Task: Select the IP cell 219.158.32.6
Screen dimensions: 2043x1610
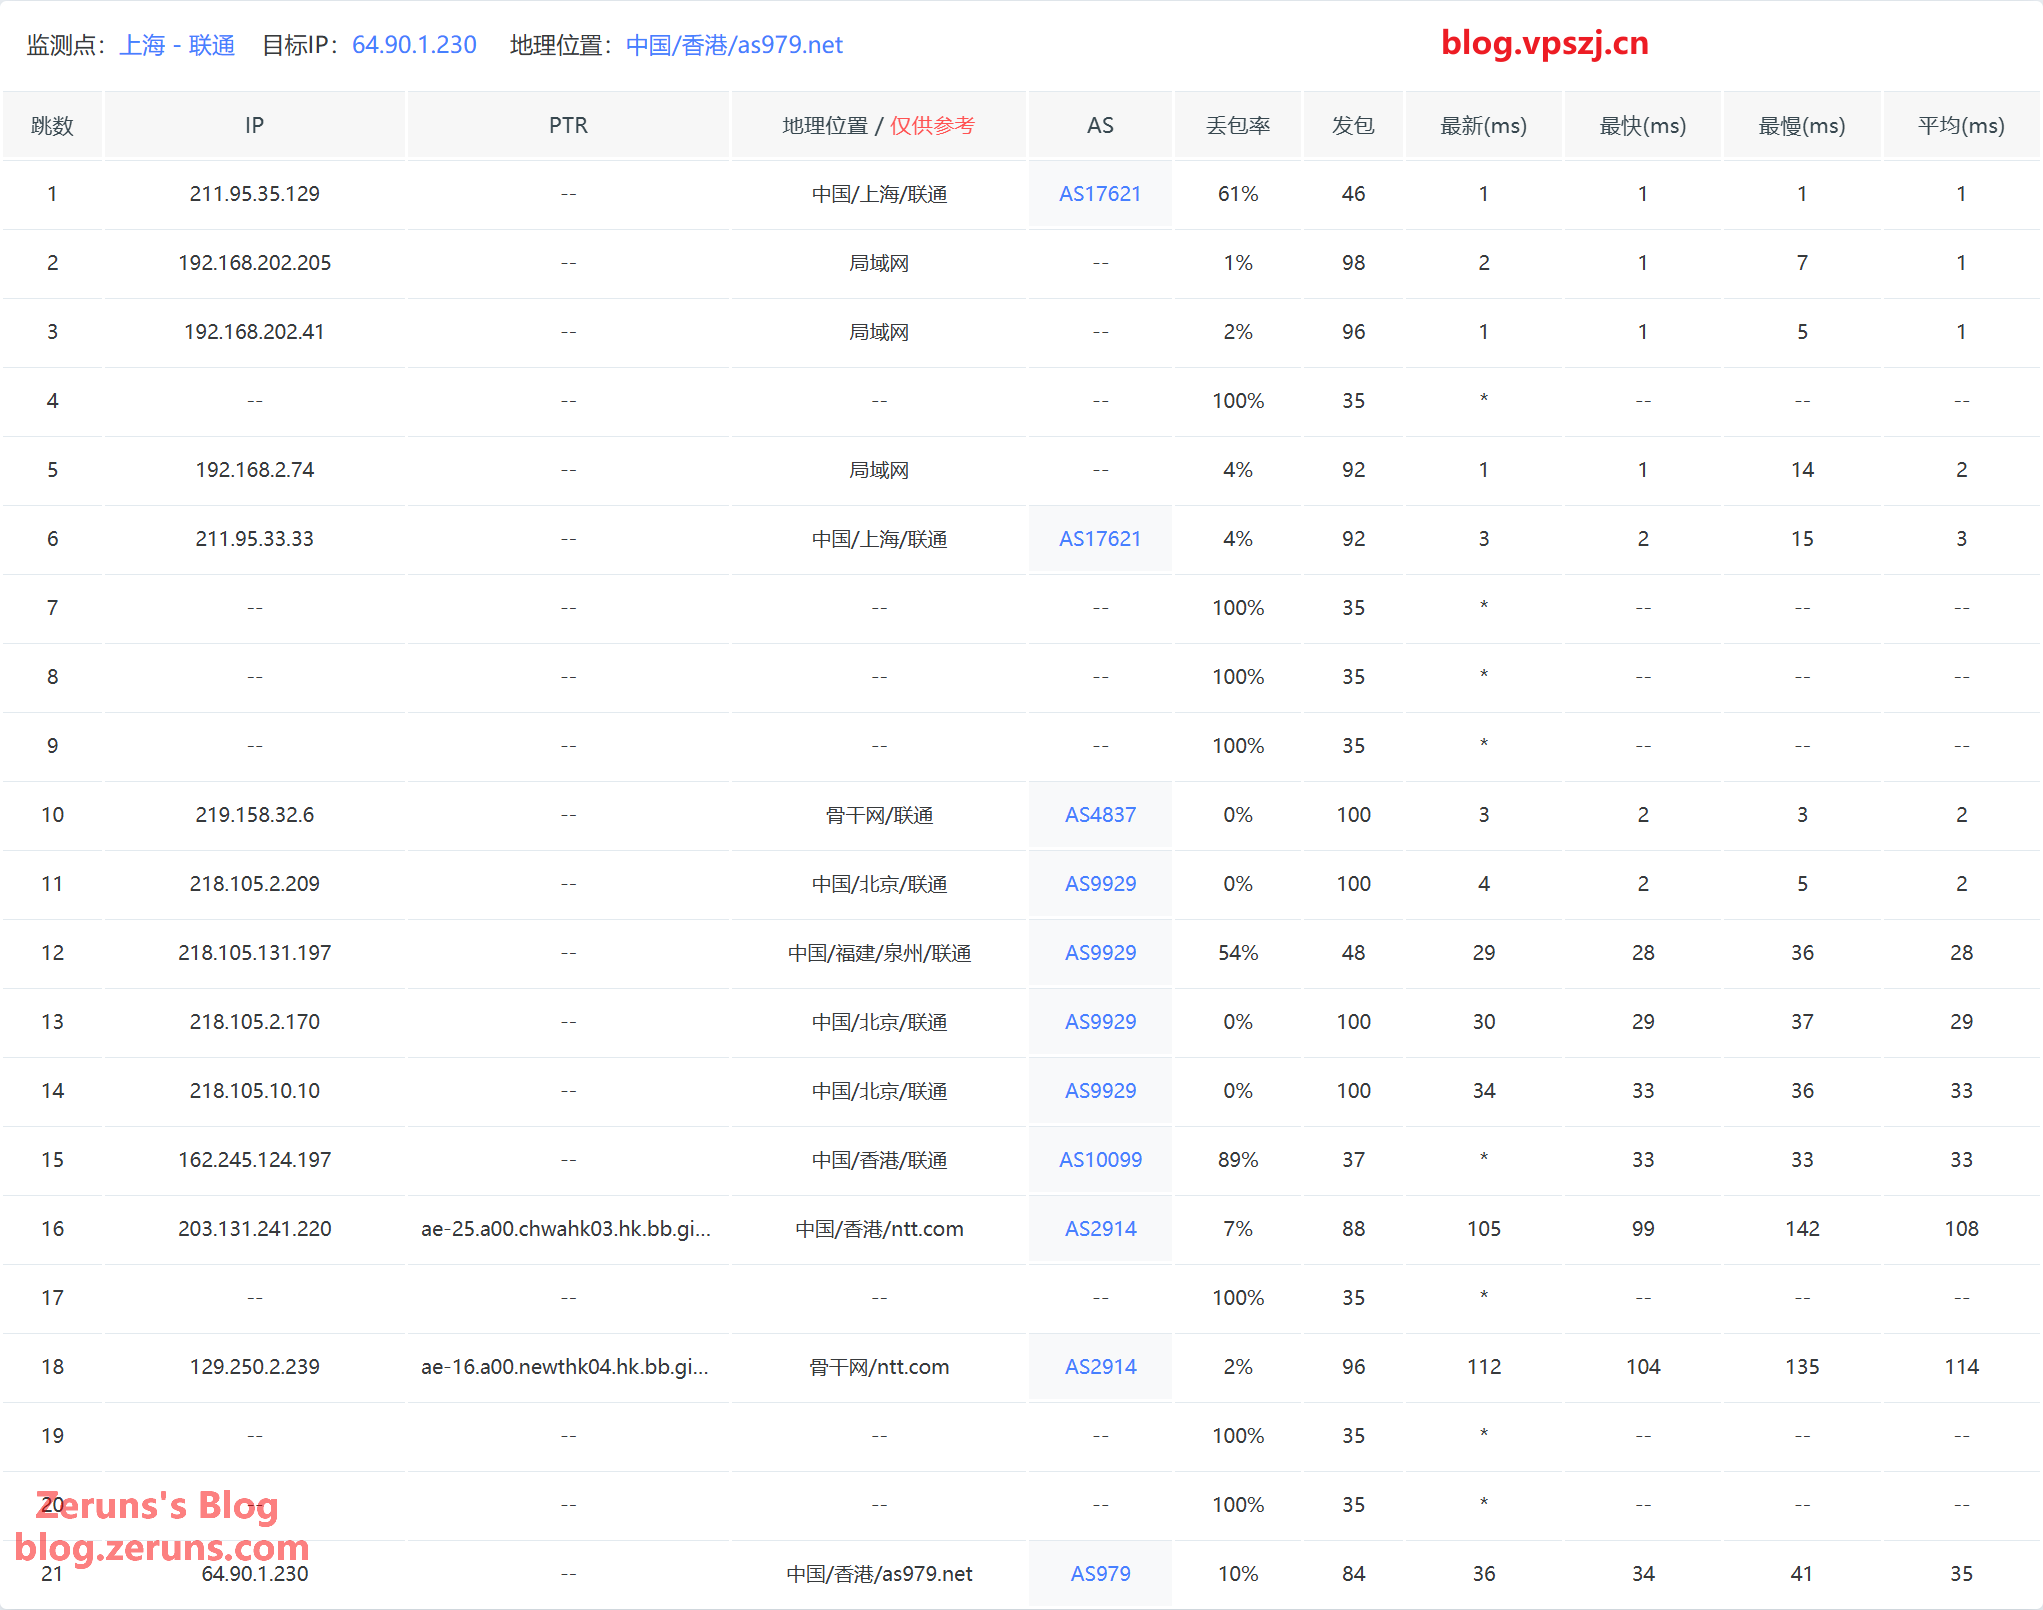Action: (254, 815)
